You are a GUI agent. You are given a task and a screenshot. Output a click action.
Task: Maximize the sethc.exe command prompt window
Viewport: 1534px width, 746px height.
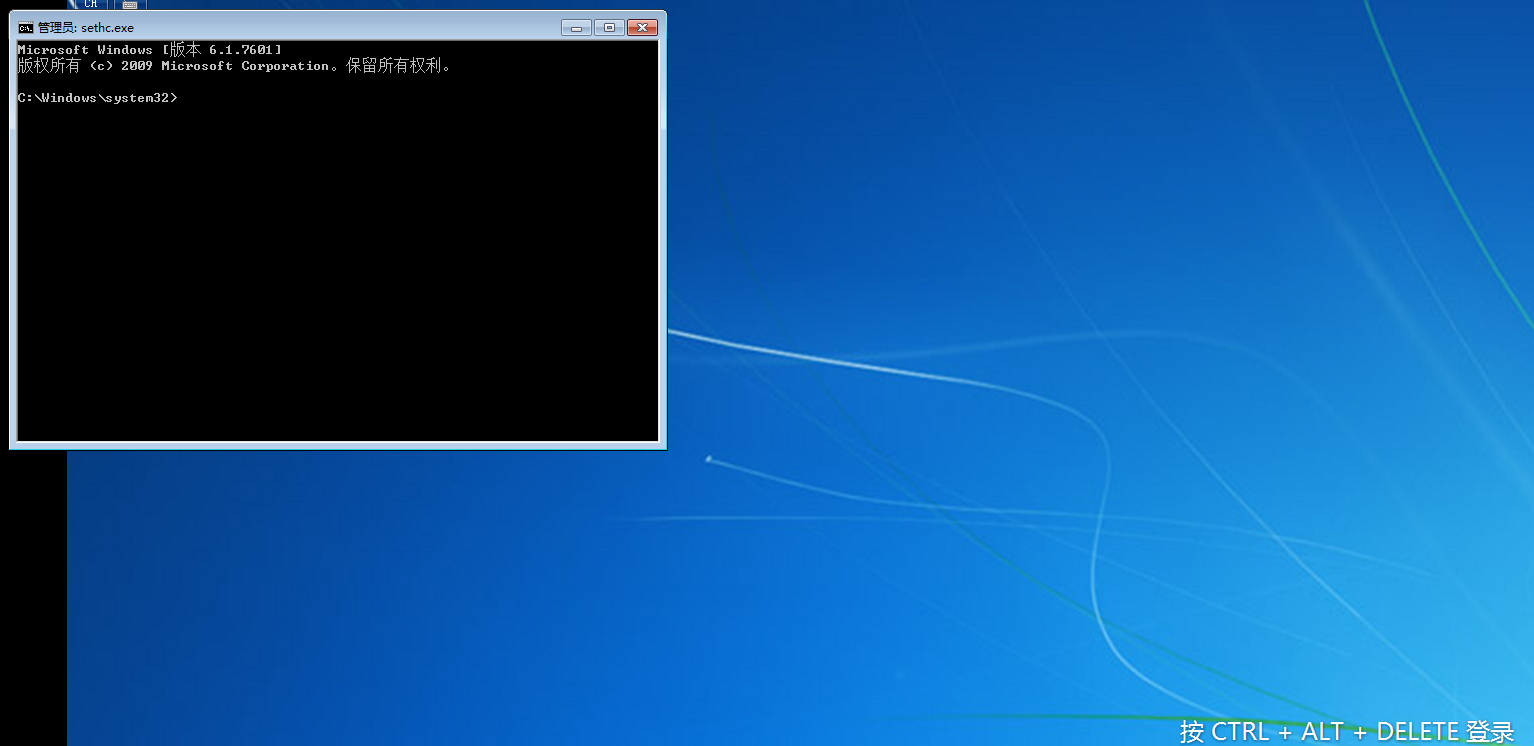tap(609, 28)
